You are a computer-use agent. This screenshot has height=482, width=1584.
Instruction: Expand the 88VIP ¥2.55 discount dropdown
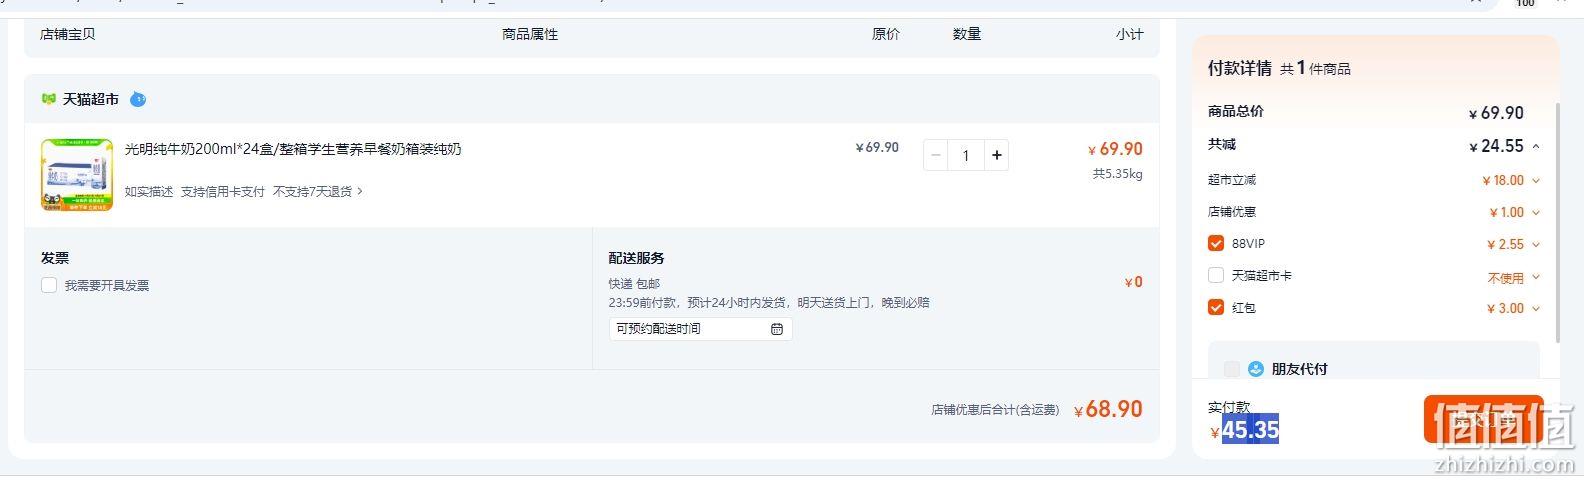[x=1536, y=245]
